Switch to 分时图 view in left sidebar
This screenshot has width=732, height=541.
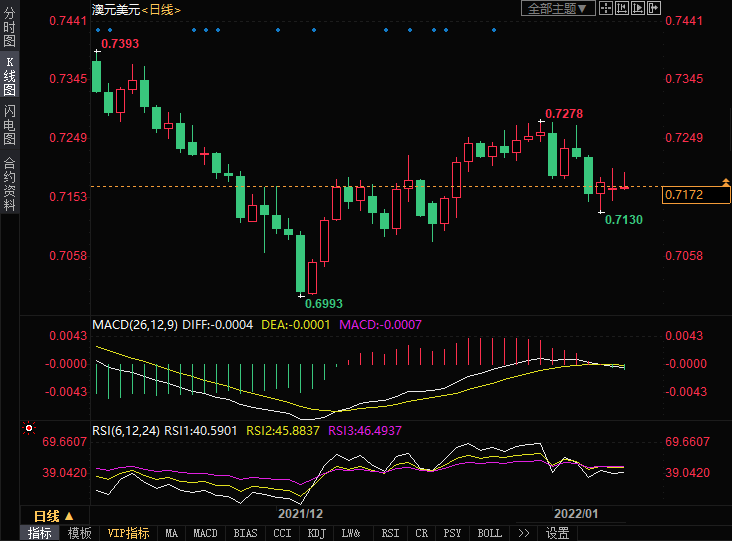[x=9, y=29]
